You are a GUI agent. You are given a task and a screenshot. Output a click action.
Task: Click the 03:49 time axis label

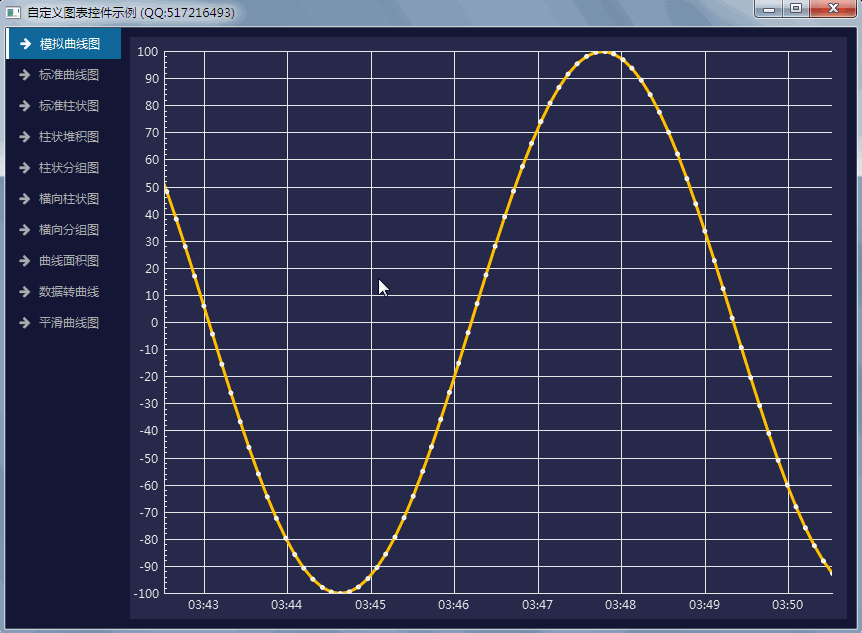(704, 605)
